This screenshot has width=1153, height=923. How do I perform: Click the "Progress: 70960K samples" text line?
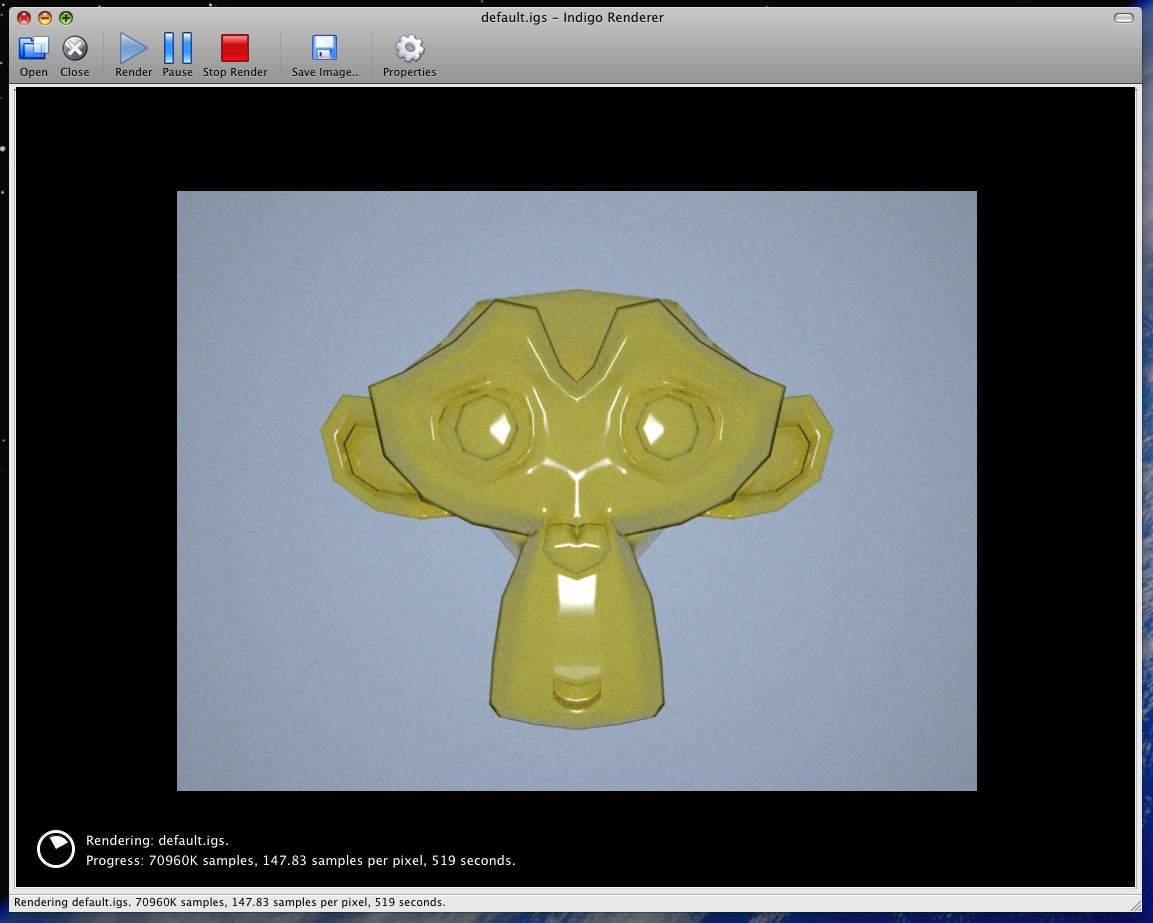(x=300, y=860)
